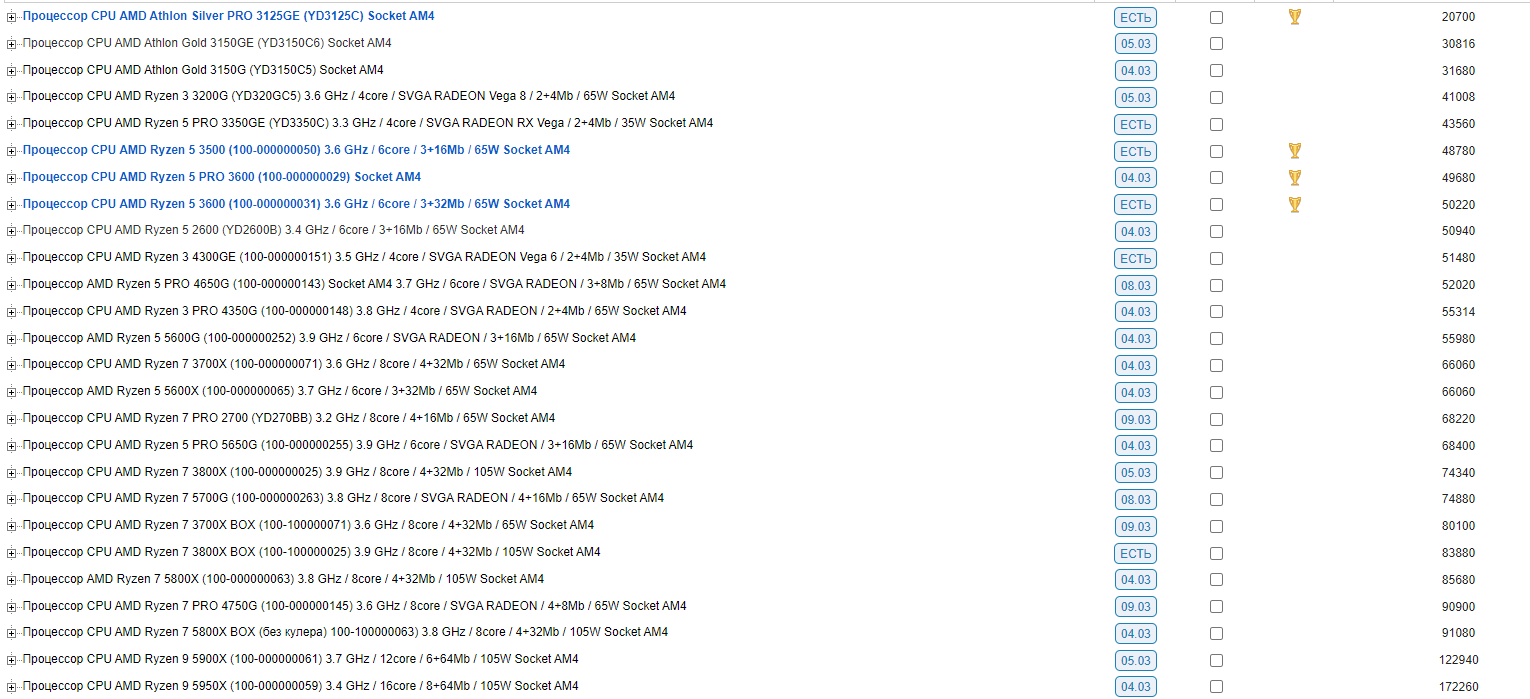Click price 55314
The width and height of the screenshot is (1530, 699).
point(1458,312)
